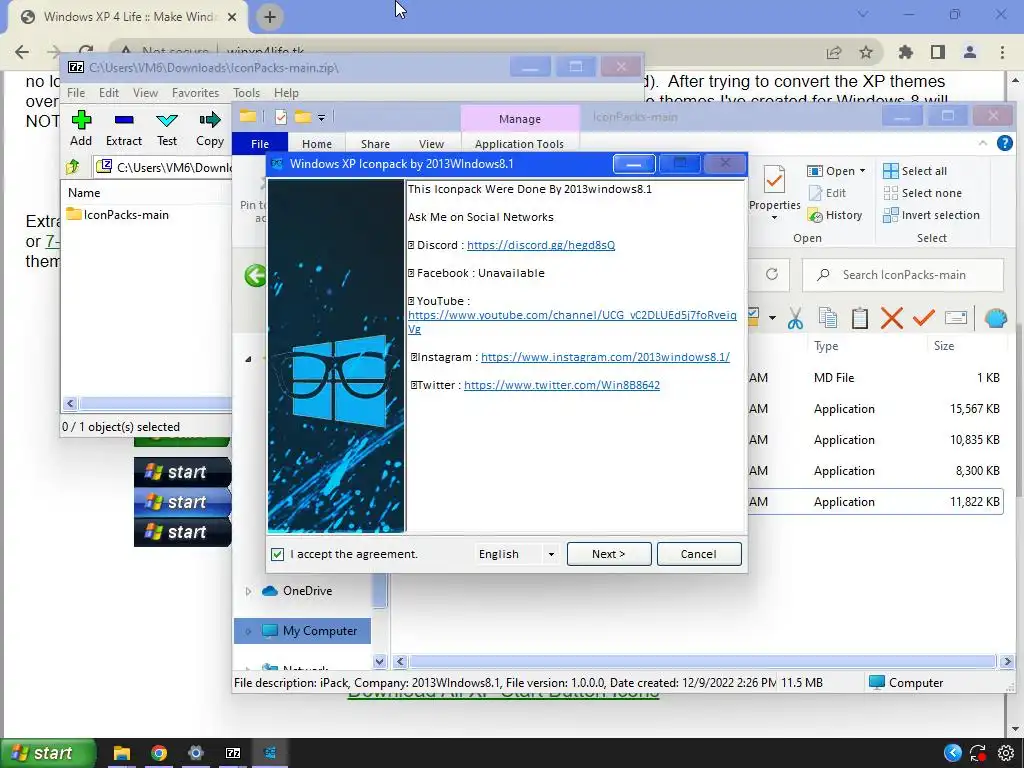
Task: Click the Start button on the taskbar
Action: point(48,753)
